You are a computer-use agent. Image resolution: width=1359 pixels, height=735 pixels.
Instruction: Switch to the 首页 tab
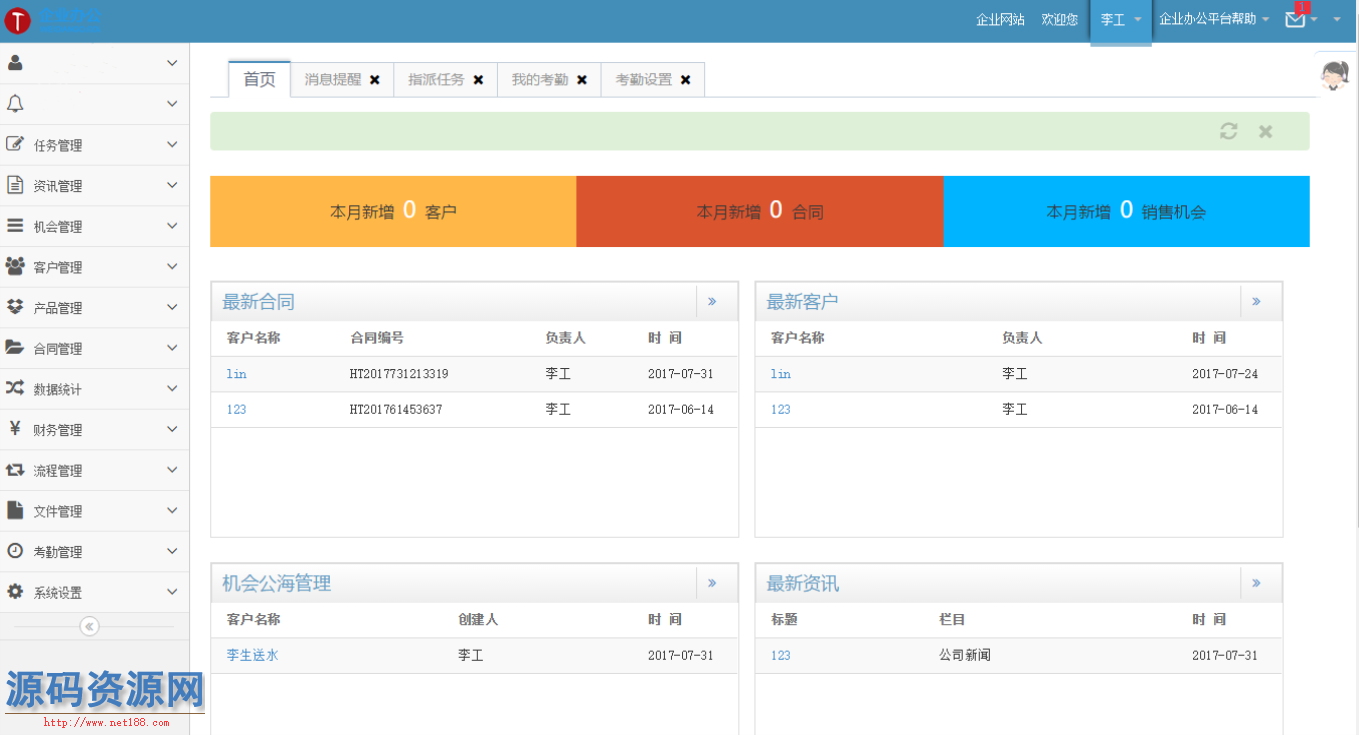[x=259, y=80]
